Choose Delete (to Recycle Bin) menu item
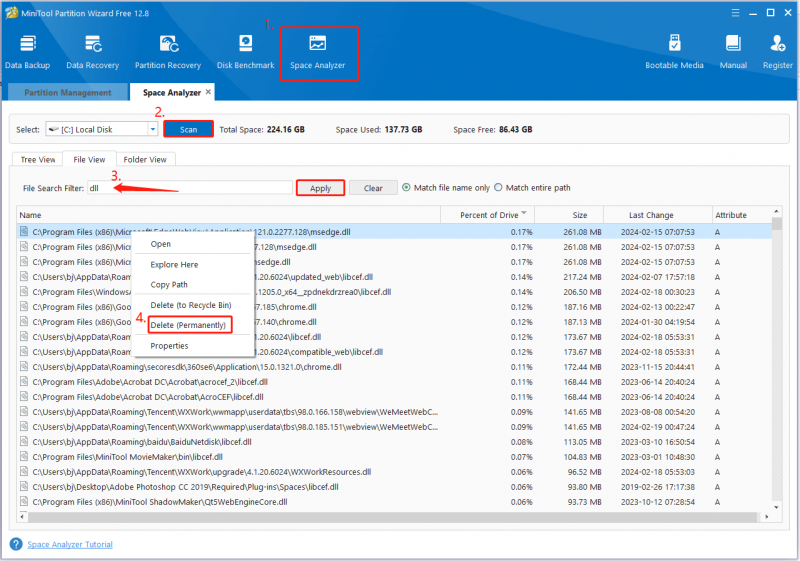Viewport: 800px width, 561px height. [193, 305]
